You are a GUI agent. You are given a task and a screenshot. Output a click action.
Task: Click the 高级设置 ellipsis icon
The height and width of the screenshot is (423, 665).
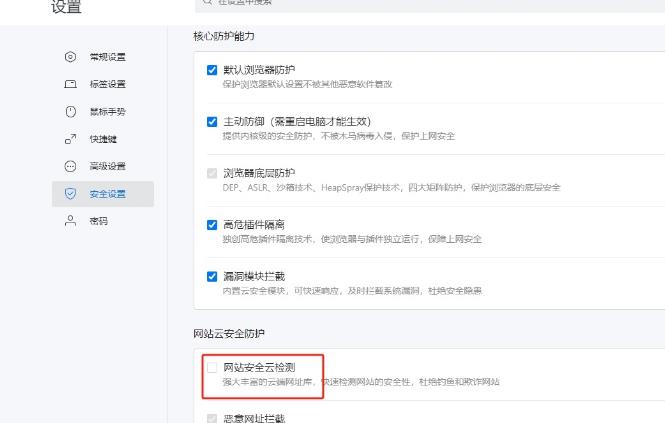pos(70,166)
